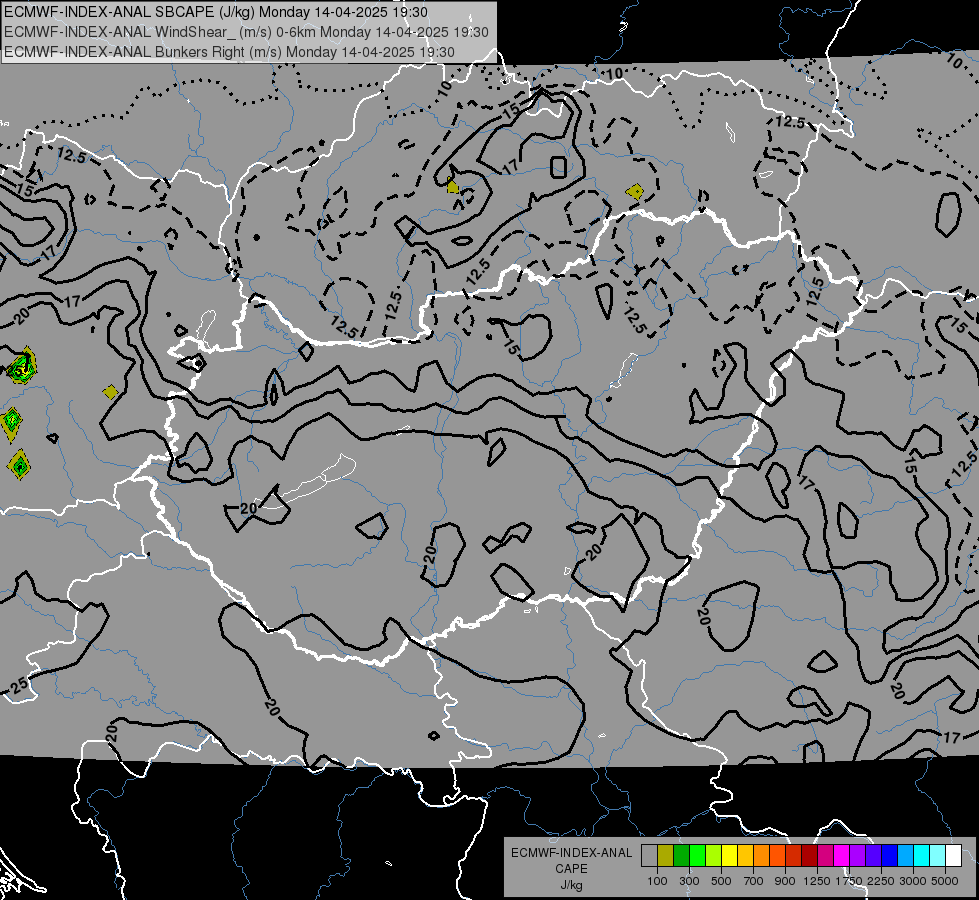
Task: Click the legend heading ECMWF-INDEX-ANAL
Action: pos(571,853)
